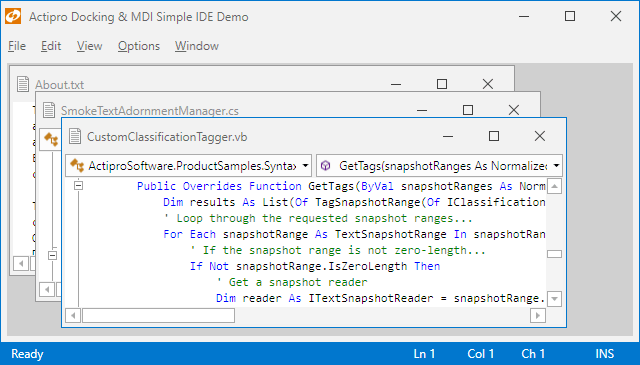Image resolution: width=640 pixels, height=365 pixels.
Task: Collapse outlining node in SmokeTextAdornmentManager editor
Action: [x=52, y=256]
